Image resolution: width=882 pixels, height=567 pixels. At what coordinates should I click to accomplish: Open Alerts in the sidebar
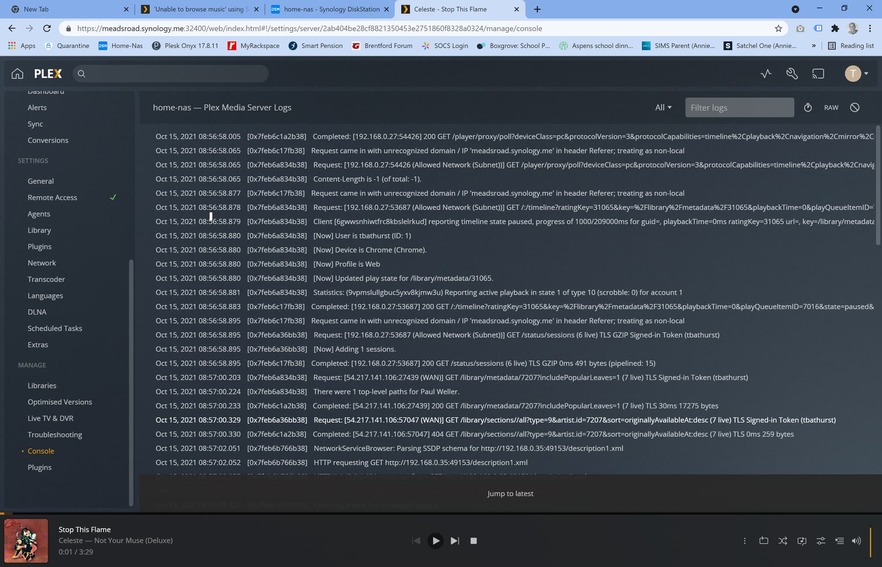pos(37,107)
